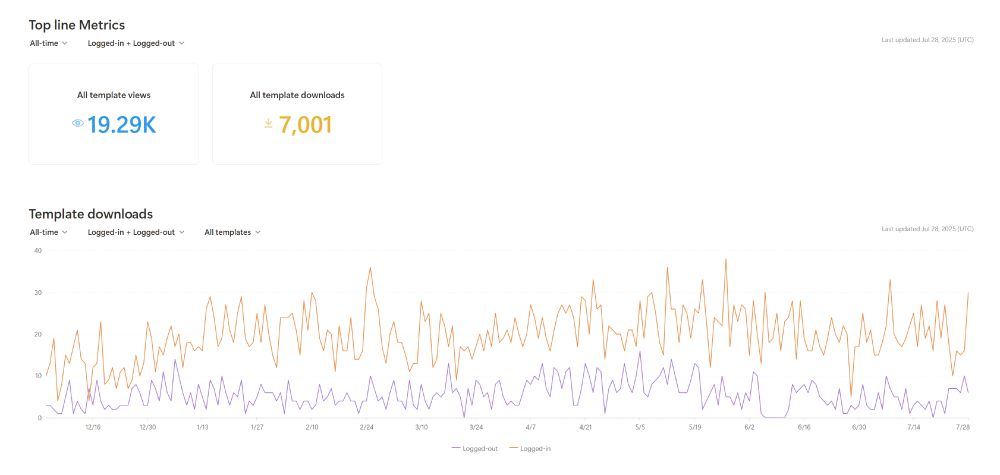This screenshot has width=1000, height=475.
Task: Toggle the Logged-out legend entry
Action: coord(474,448)
